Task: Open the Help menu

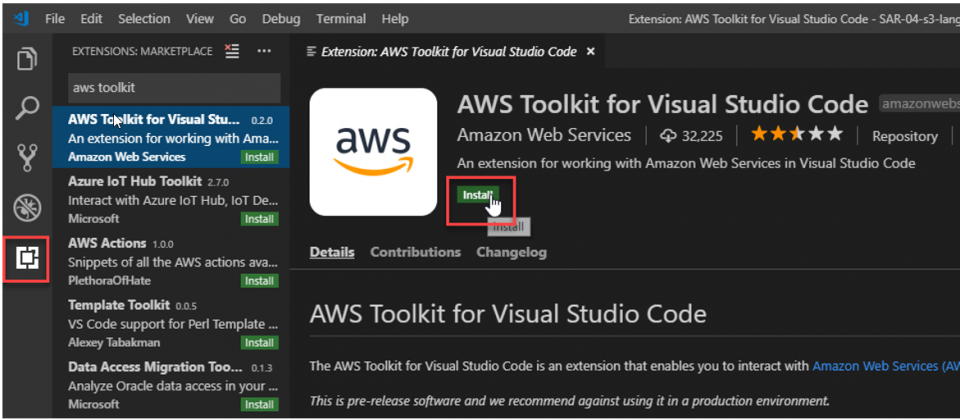Action: [394, 19]
